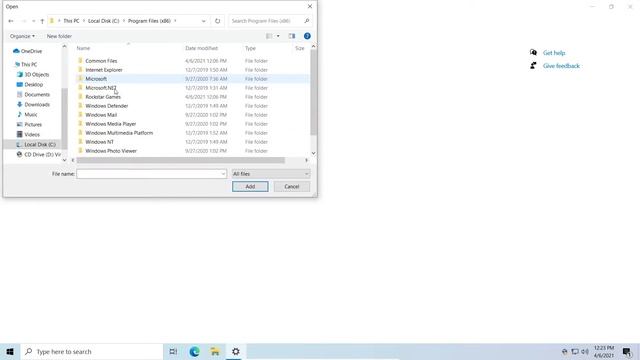Click This PC breadcrumb in address bar

[71, 21]
